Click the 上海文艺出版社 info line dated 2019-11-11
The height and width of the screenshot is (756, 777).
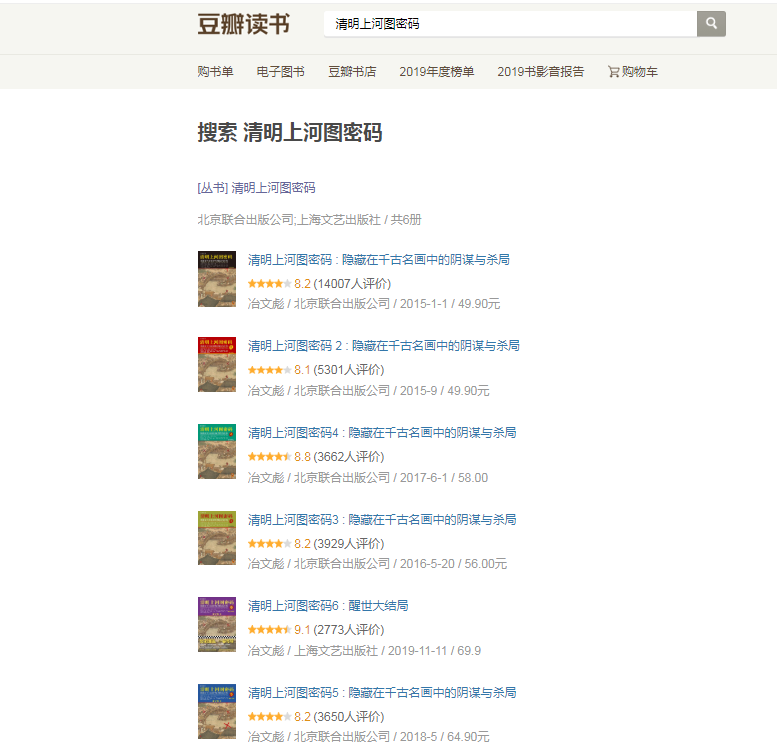click(364, 651)
